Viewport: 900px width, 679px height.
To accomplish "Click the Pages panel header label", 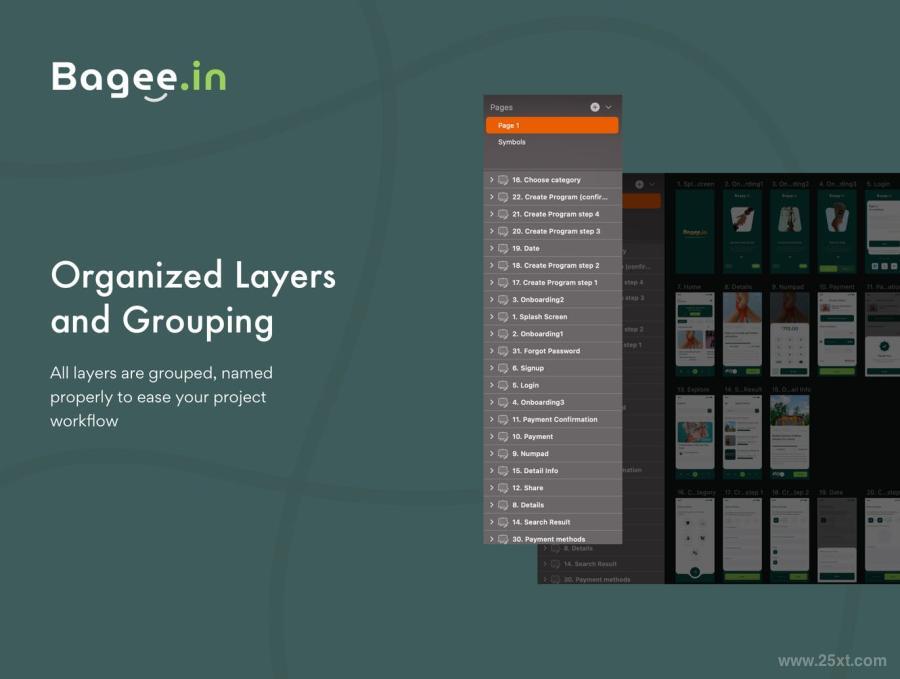I will pyautogui.click(x=501, y=107).
